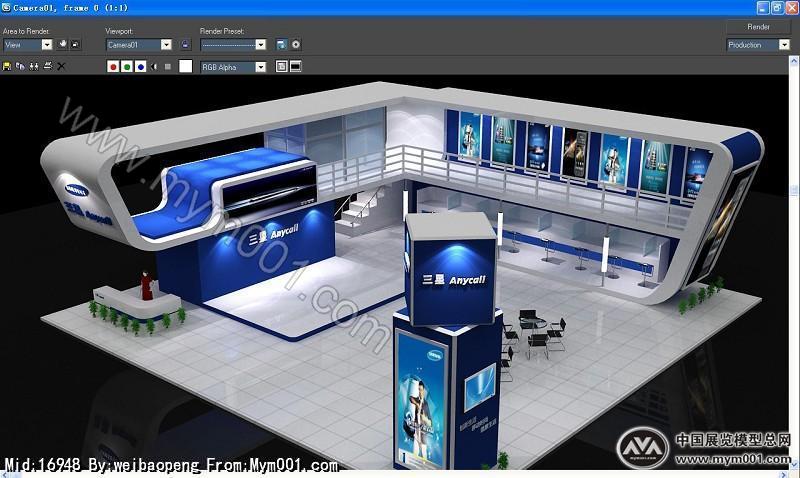Toggle the blue channel display

(140, 66)
